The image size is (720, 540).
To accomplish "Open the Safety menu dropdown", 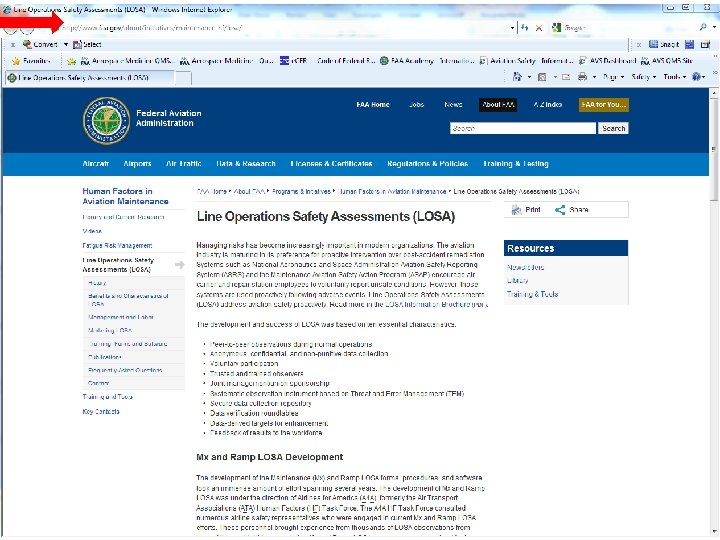I will click(x=644, y=77).
